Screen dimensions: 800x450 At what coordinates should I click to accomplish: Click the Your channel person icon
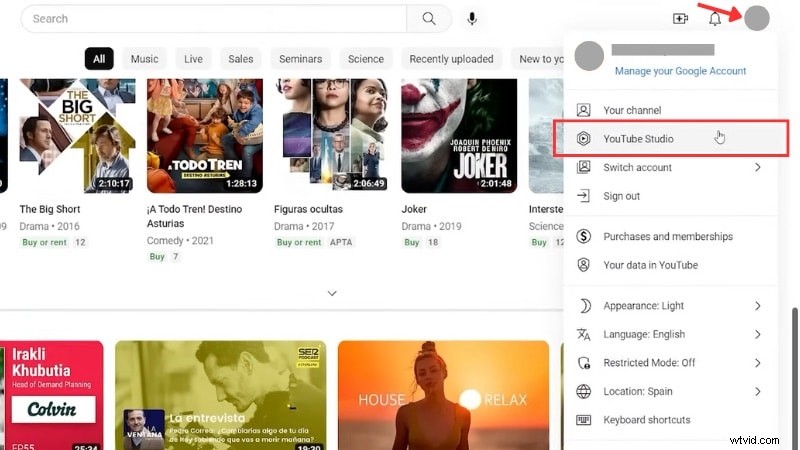click(584, 110)
